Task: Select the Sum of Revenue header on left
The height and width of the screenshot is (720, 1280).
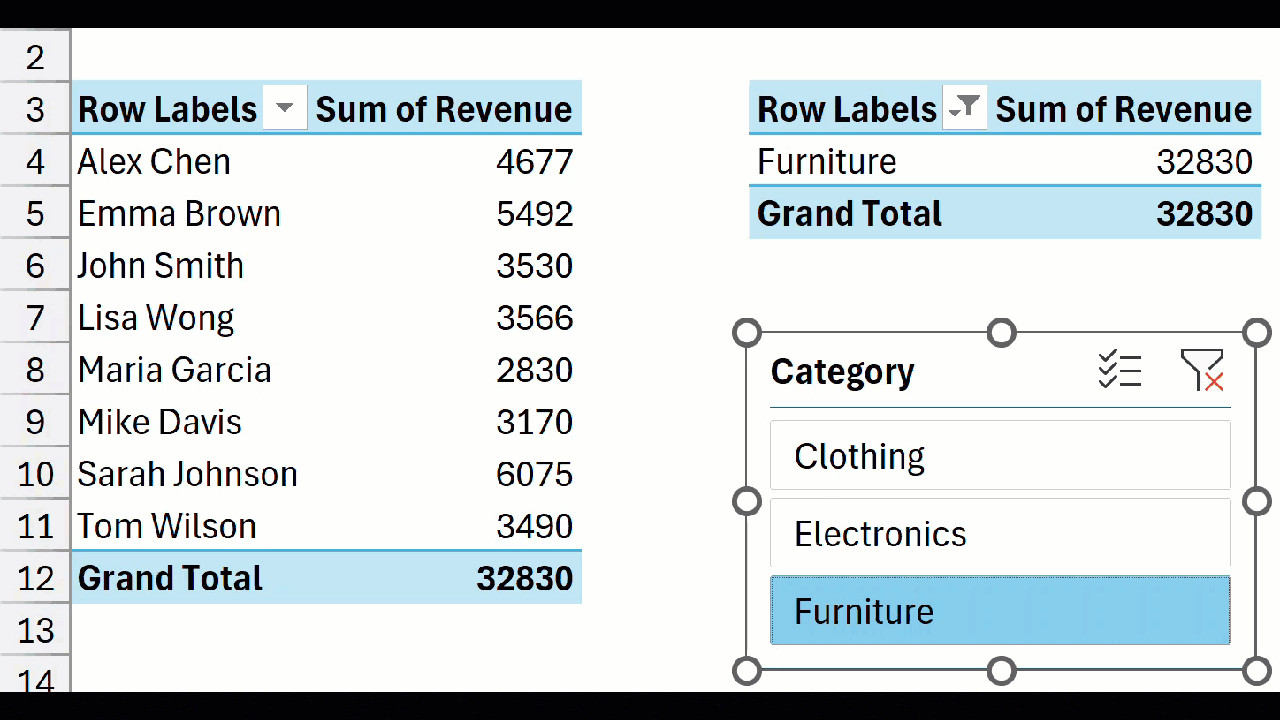Action: 444,109
